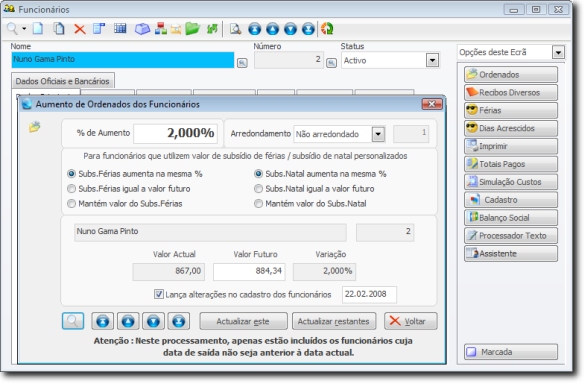Click the green arrows sync icon

(x=212, y=29)
